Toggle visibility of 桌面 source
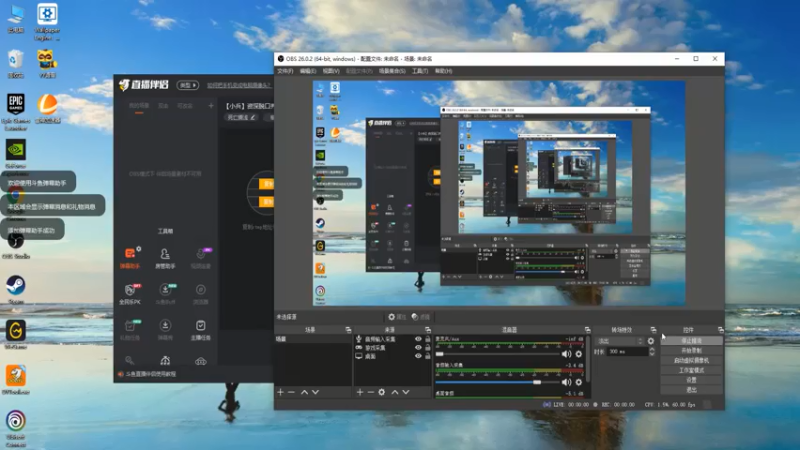The width and height of the screenshot is (800, 450). (418, 356)
